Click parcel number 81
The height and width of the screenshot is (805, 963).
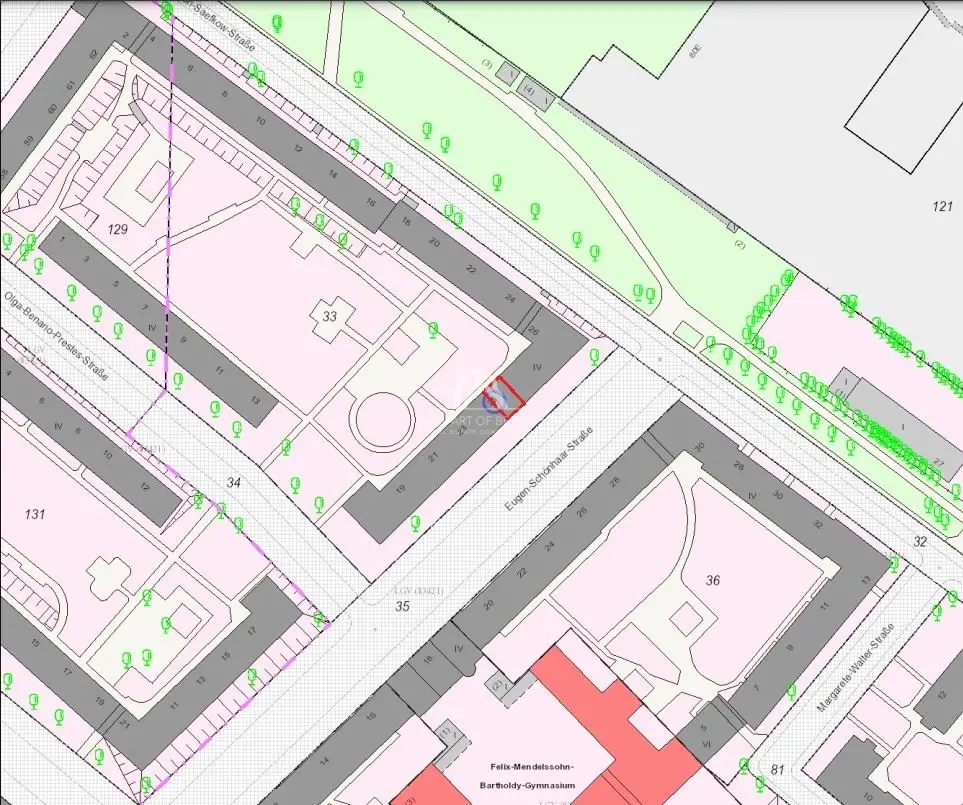coord(779,769)
